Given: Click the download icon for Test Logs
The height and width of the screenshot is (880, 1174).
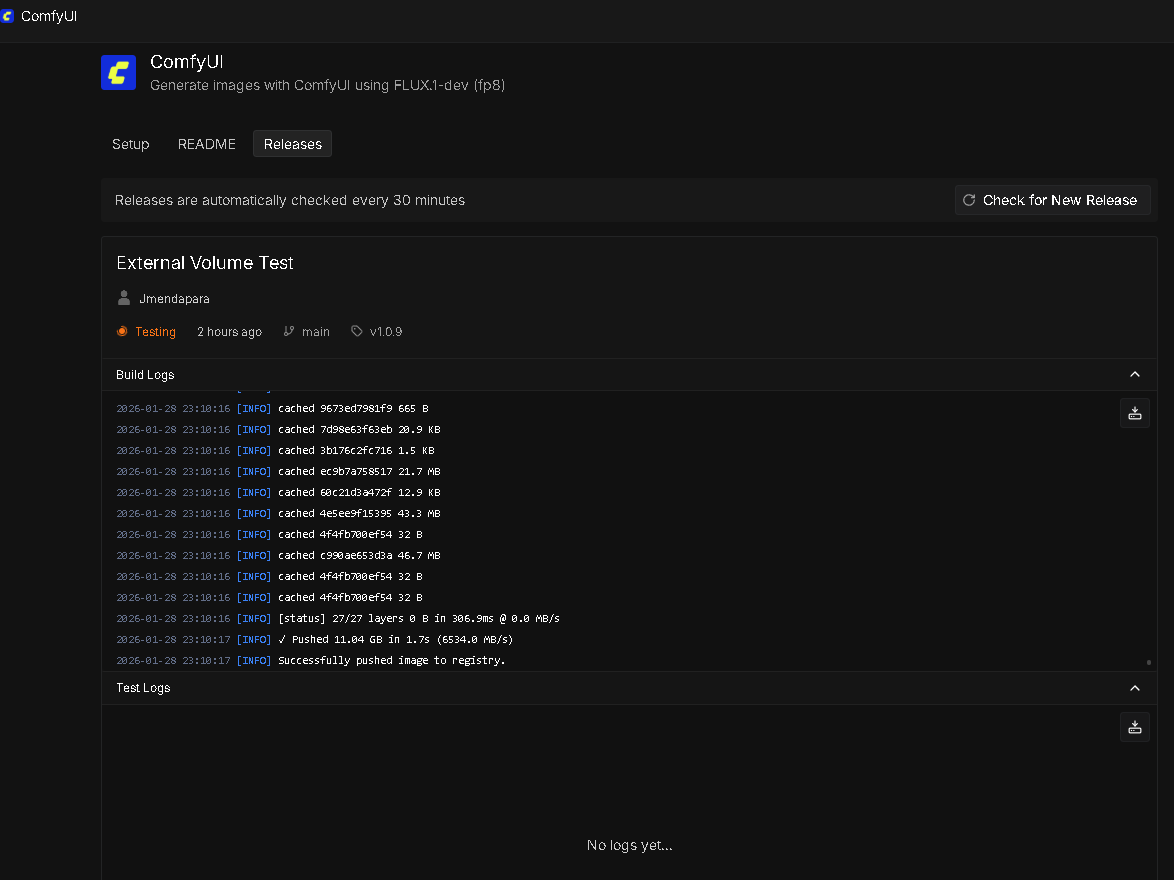Looking at the screenshot, I should coord(1135,727).
